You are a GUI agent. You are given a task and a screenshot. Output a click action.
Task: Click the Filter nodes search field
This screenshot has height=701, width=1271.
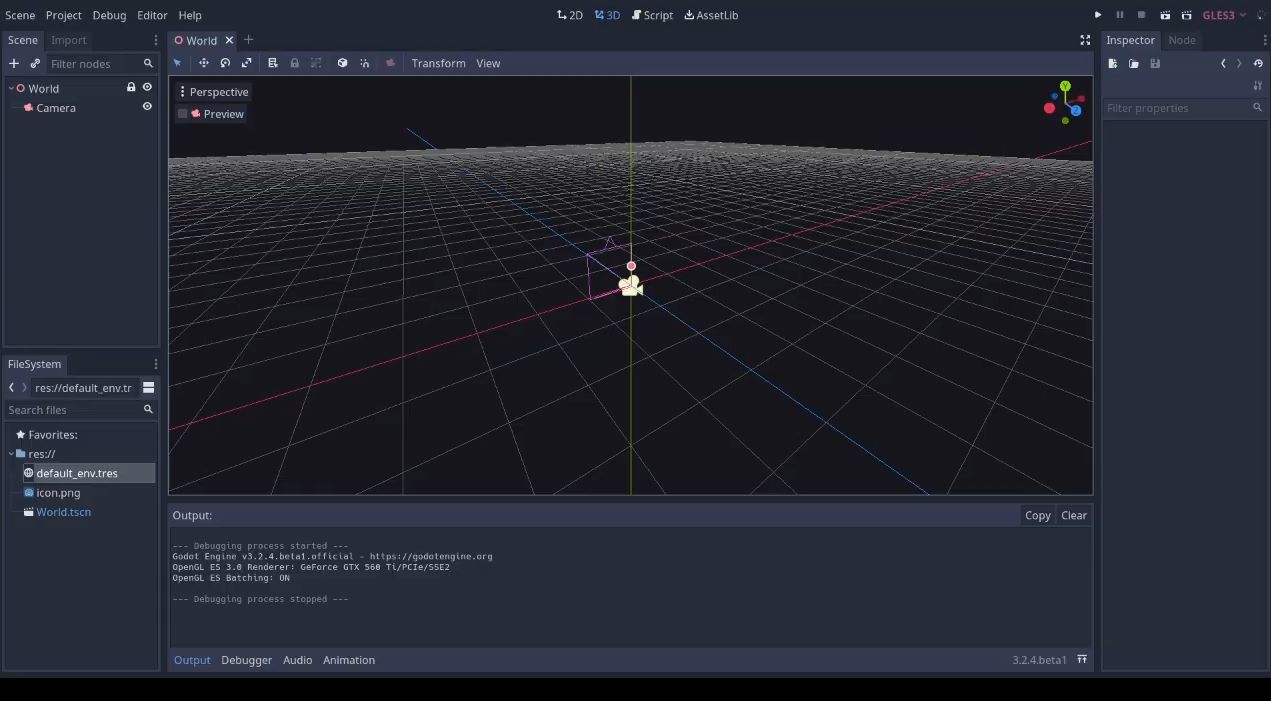(x=100, y=63)
